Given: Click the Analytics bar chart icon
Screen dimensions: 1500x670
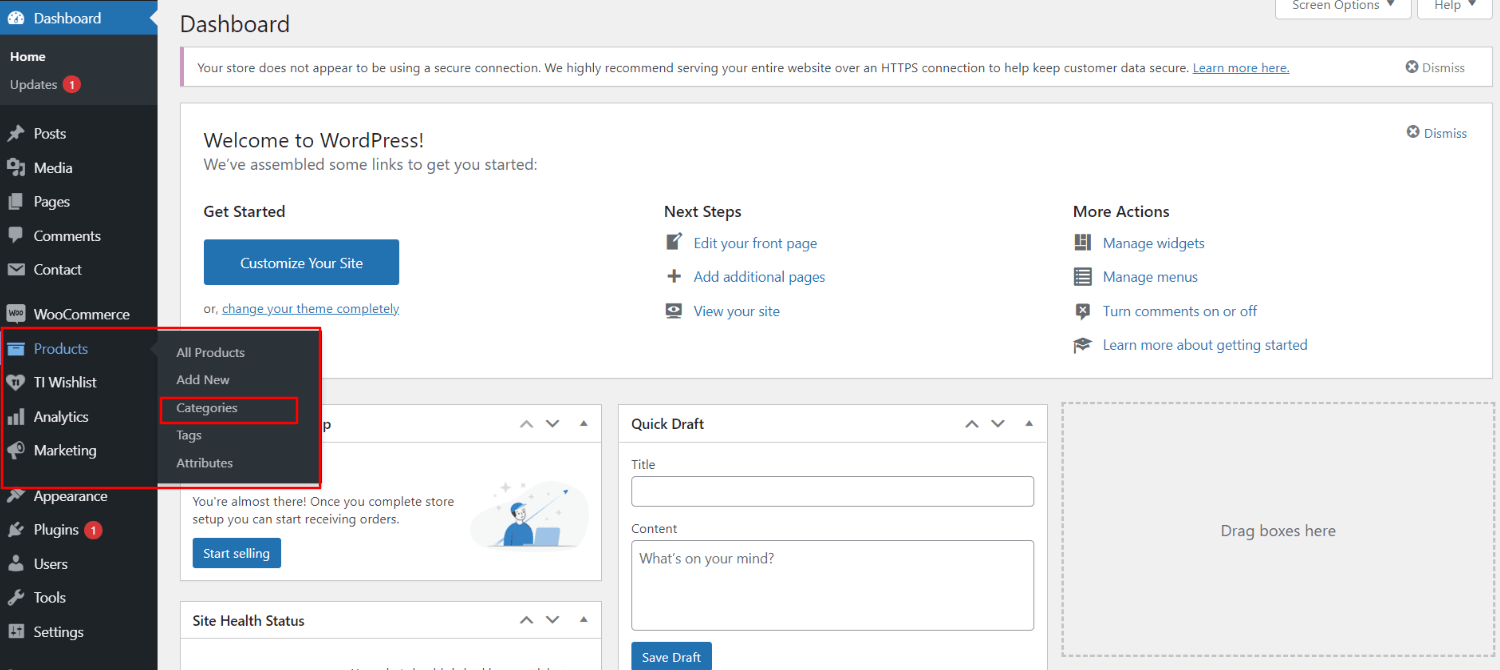Looking at the screenshot, I should (x=15, y=417).
